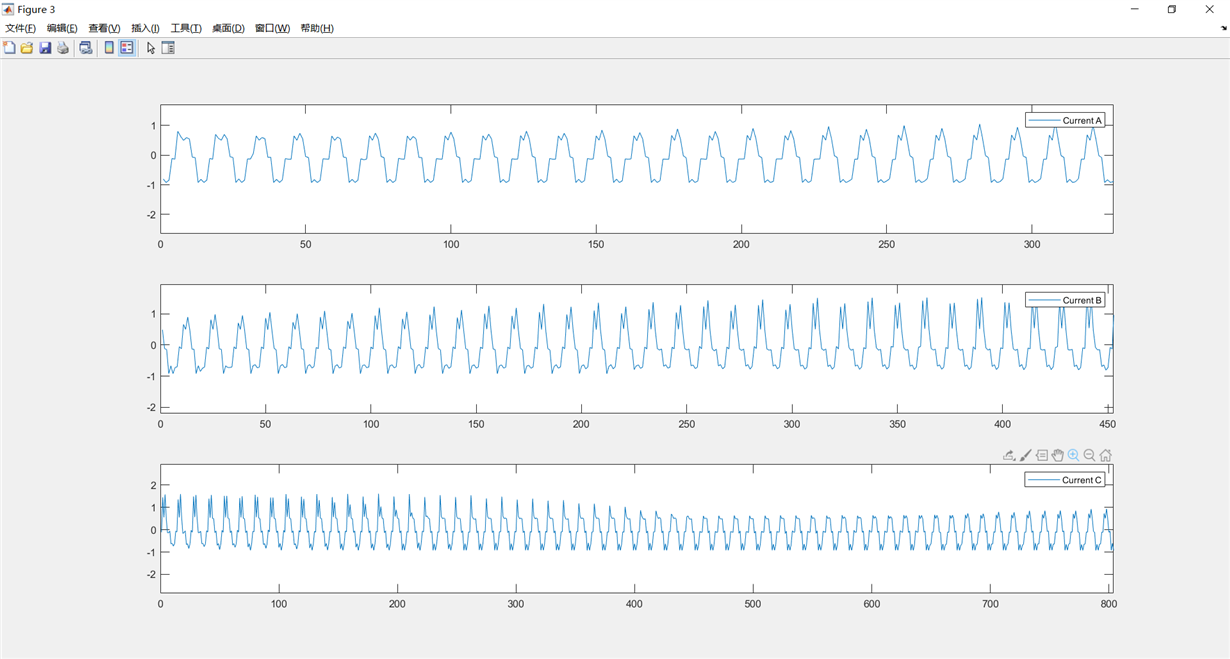Viewport: 1230px width, 659px height.
Task: Open the 工具(T) menu
Action: click(x=186, y=28)
